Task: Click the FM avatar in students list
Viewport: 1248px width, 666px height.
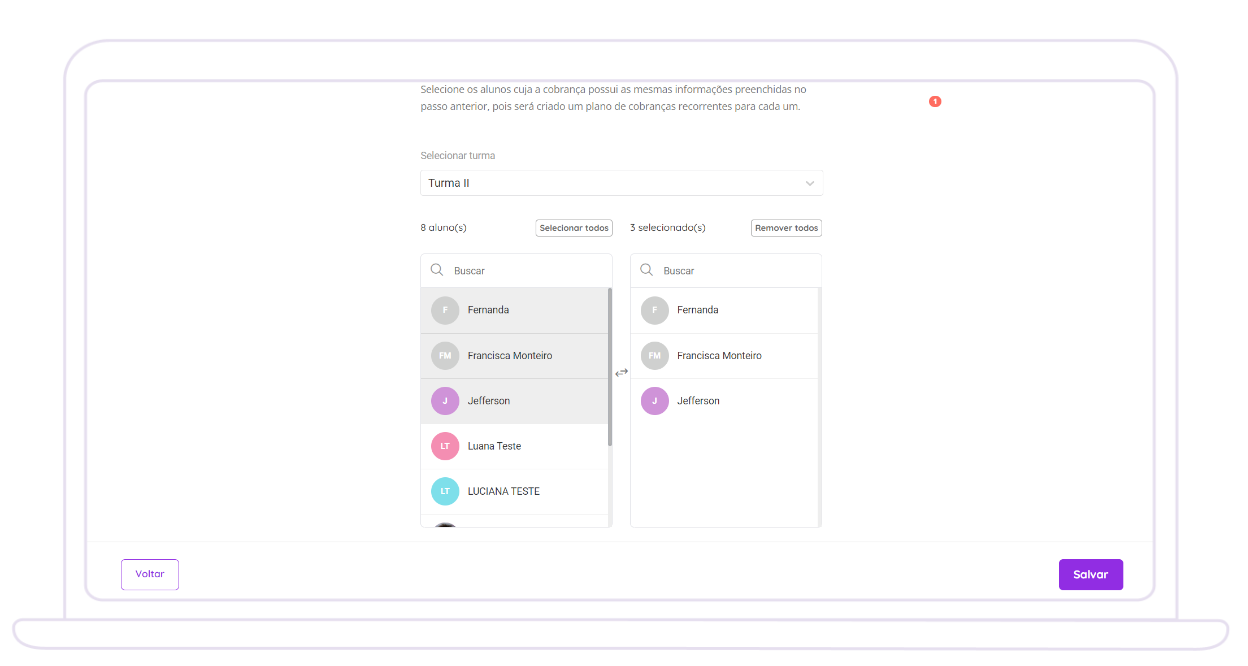Action: [x=445, y=356]
